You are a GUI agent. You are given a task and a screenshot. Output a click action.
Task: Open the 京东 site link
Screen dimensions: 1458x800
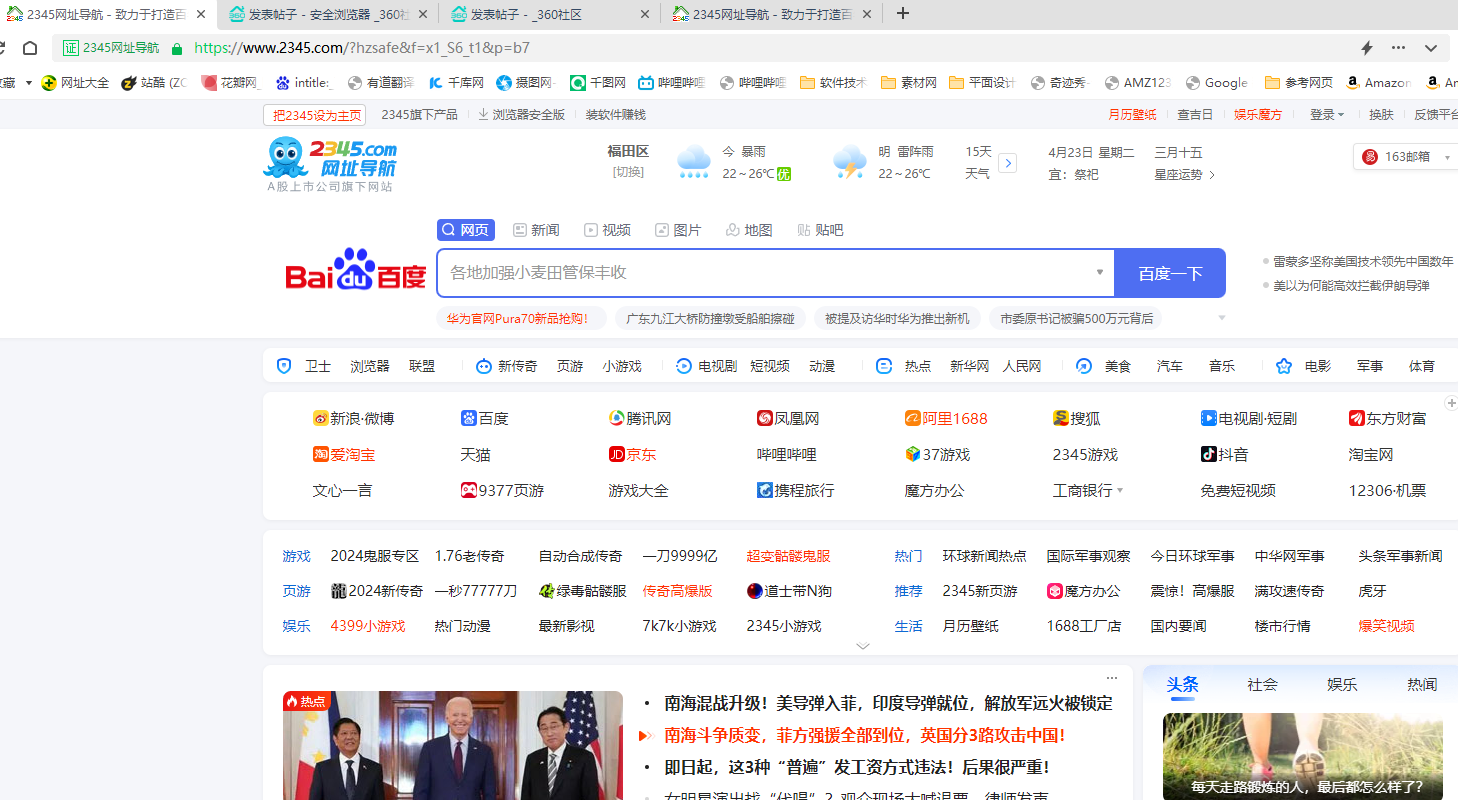633,454
